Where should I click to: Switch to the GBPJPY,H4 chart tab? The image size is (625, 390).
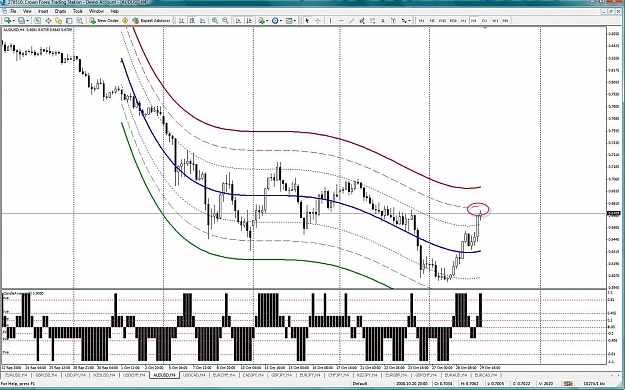pos(281,375)
